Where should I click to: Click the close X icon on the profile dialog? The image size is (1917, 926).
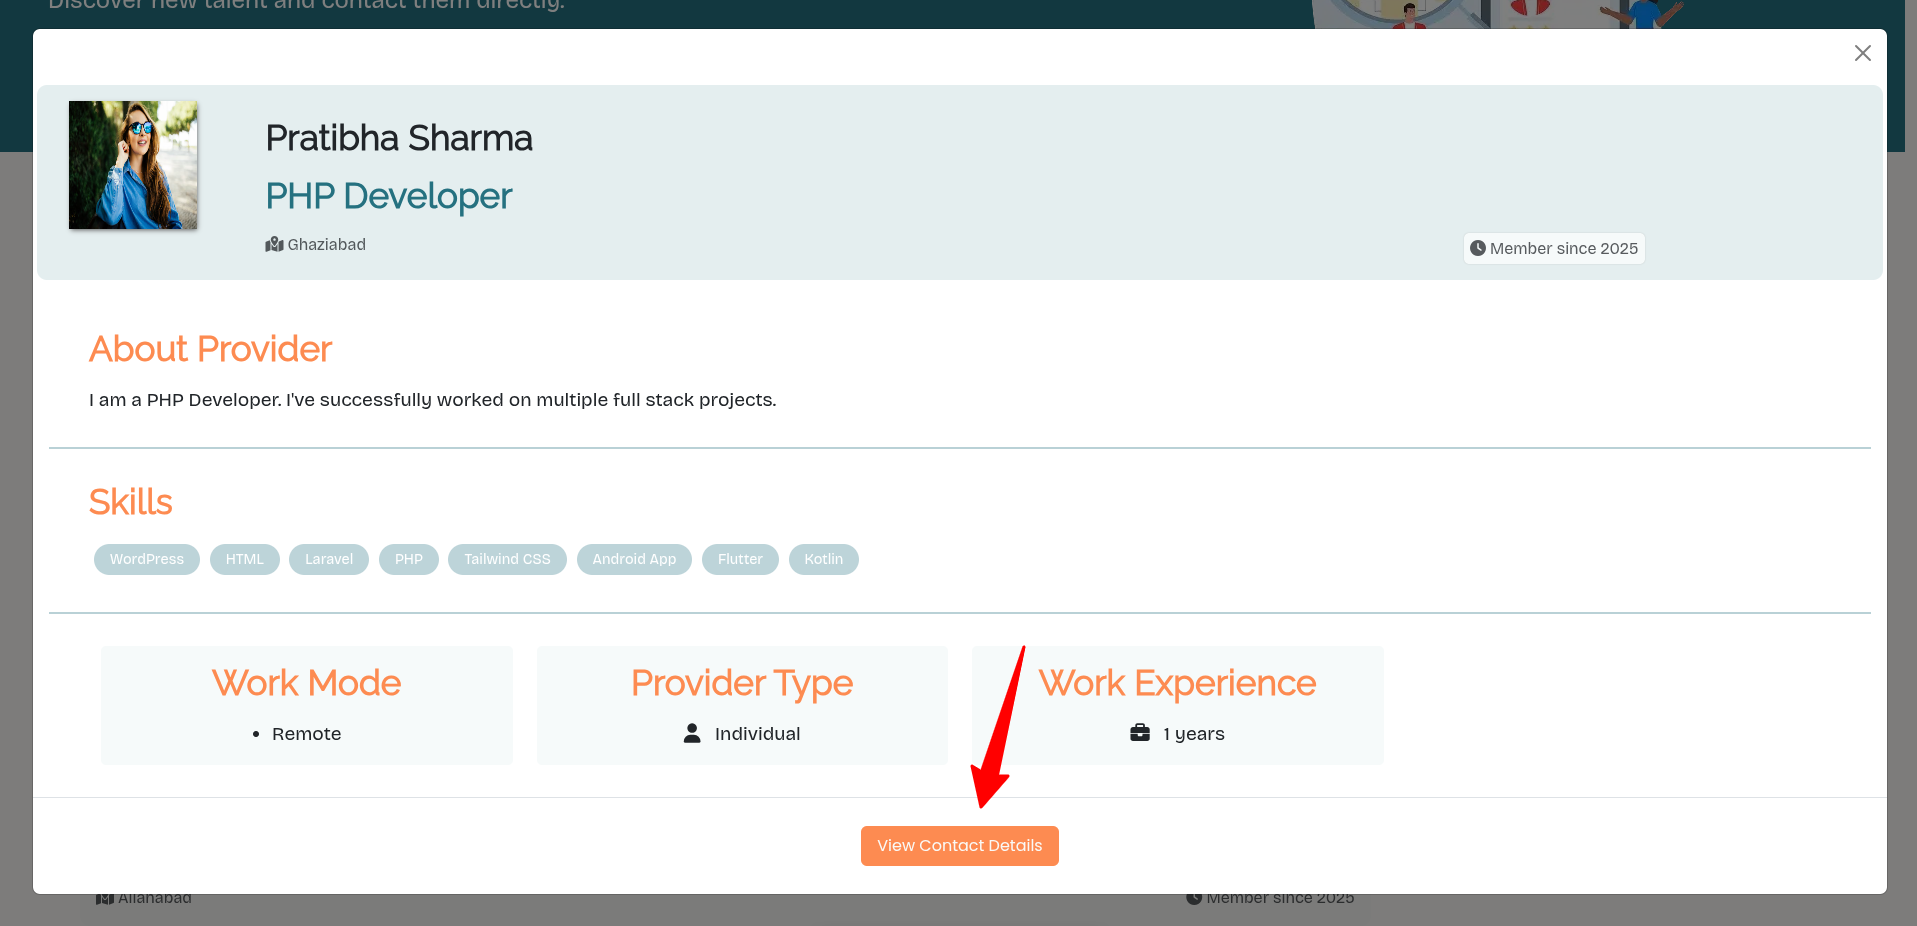[1862, 53]
